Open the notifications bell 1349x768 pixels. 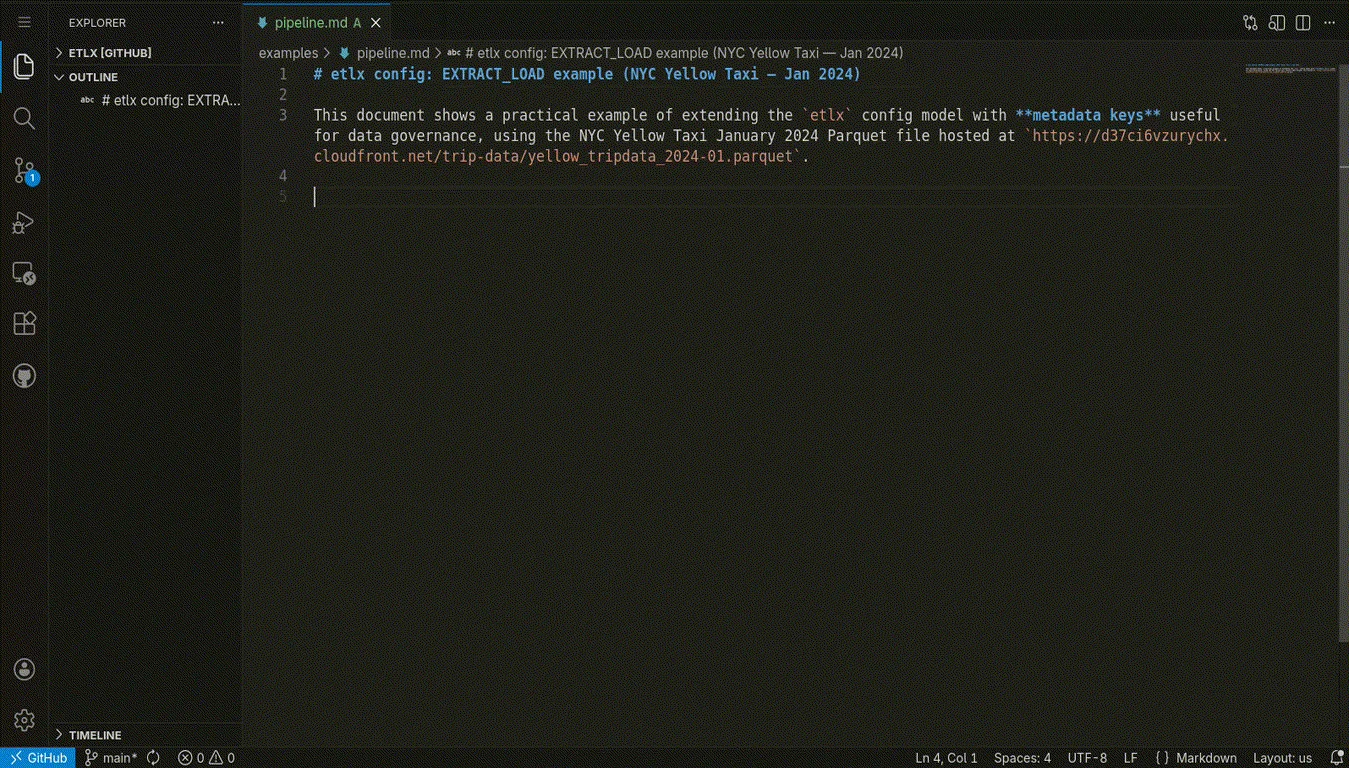pos(1339,757)
